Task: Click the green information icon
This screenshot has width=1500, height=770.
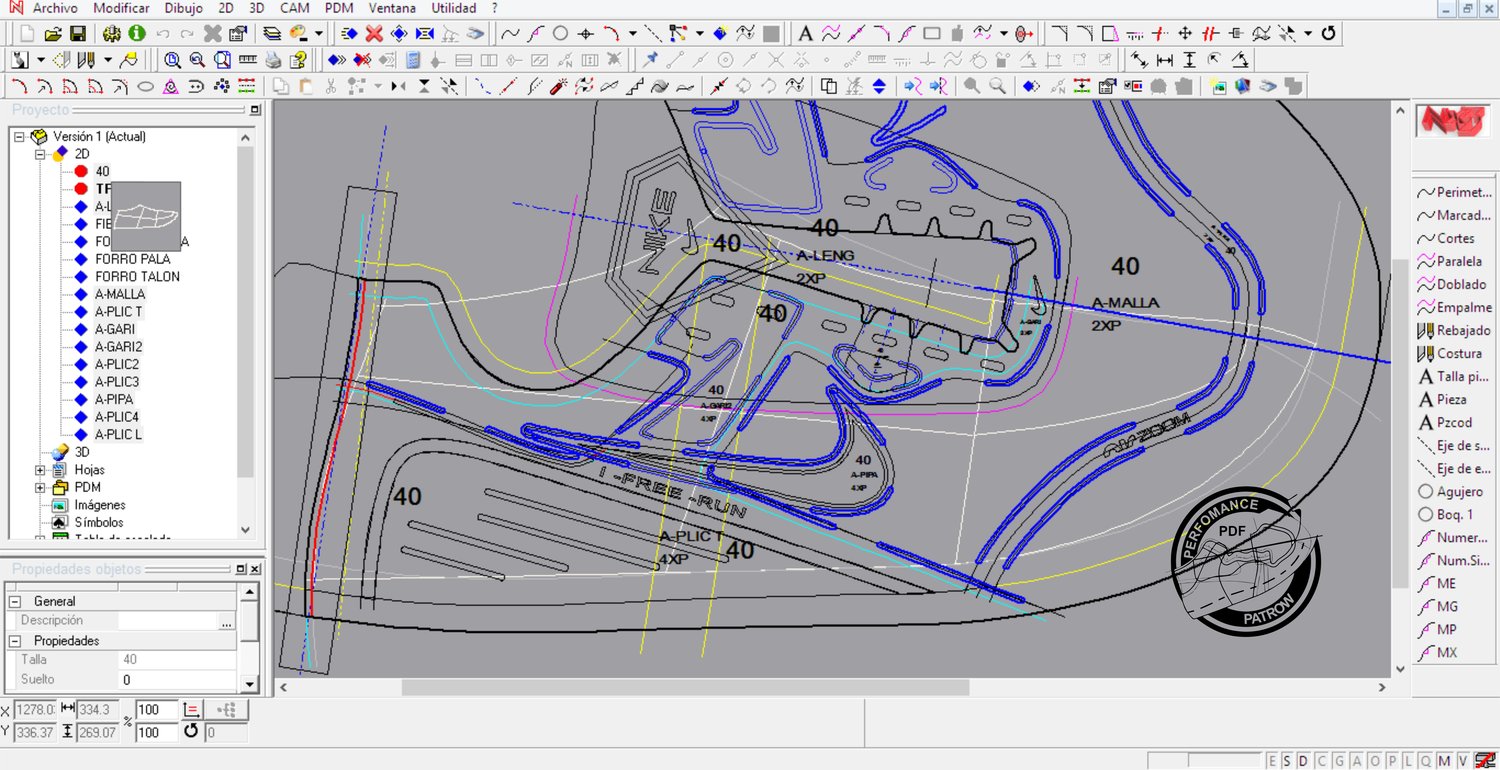Action: click(x=137, y=34)
